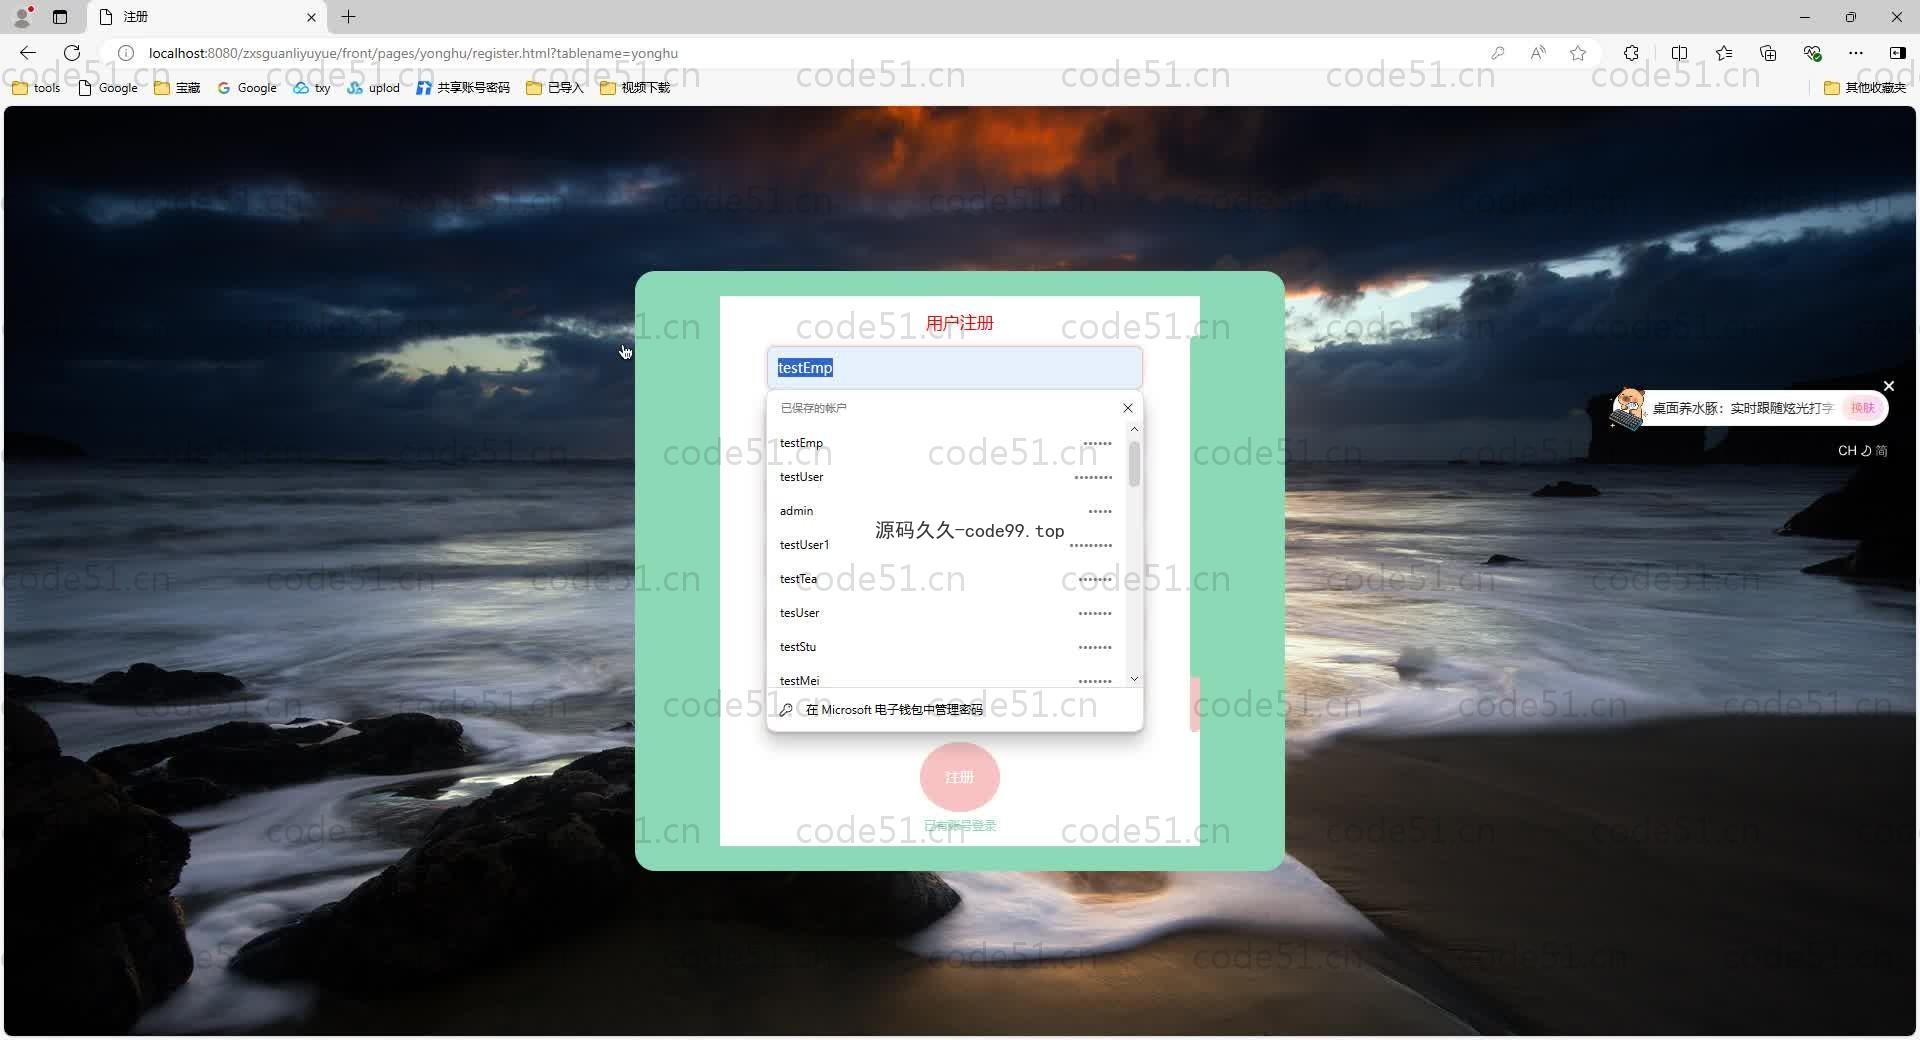Open a new tab with plus button
This screenshot has height=1040, width=1920.
coord(348,16)
